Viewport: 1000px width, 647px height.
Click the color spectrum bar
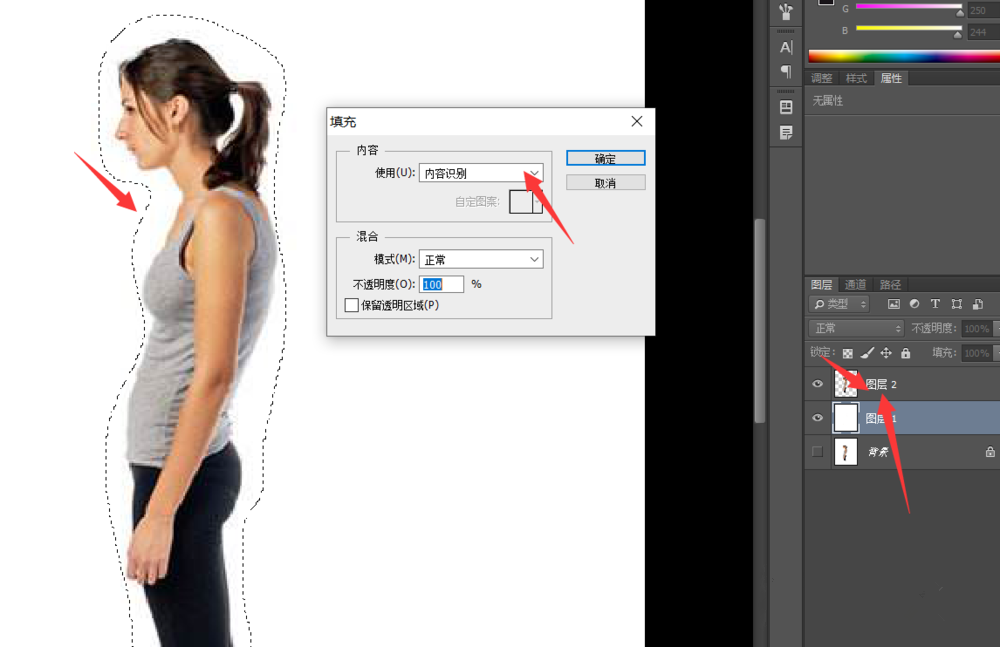point(900,56)
